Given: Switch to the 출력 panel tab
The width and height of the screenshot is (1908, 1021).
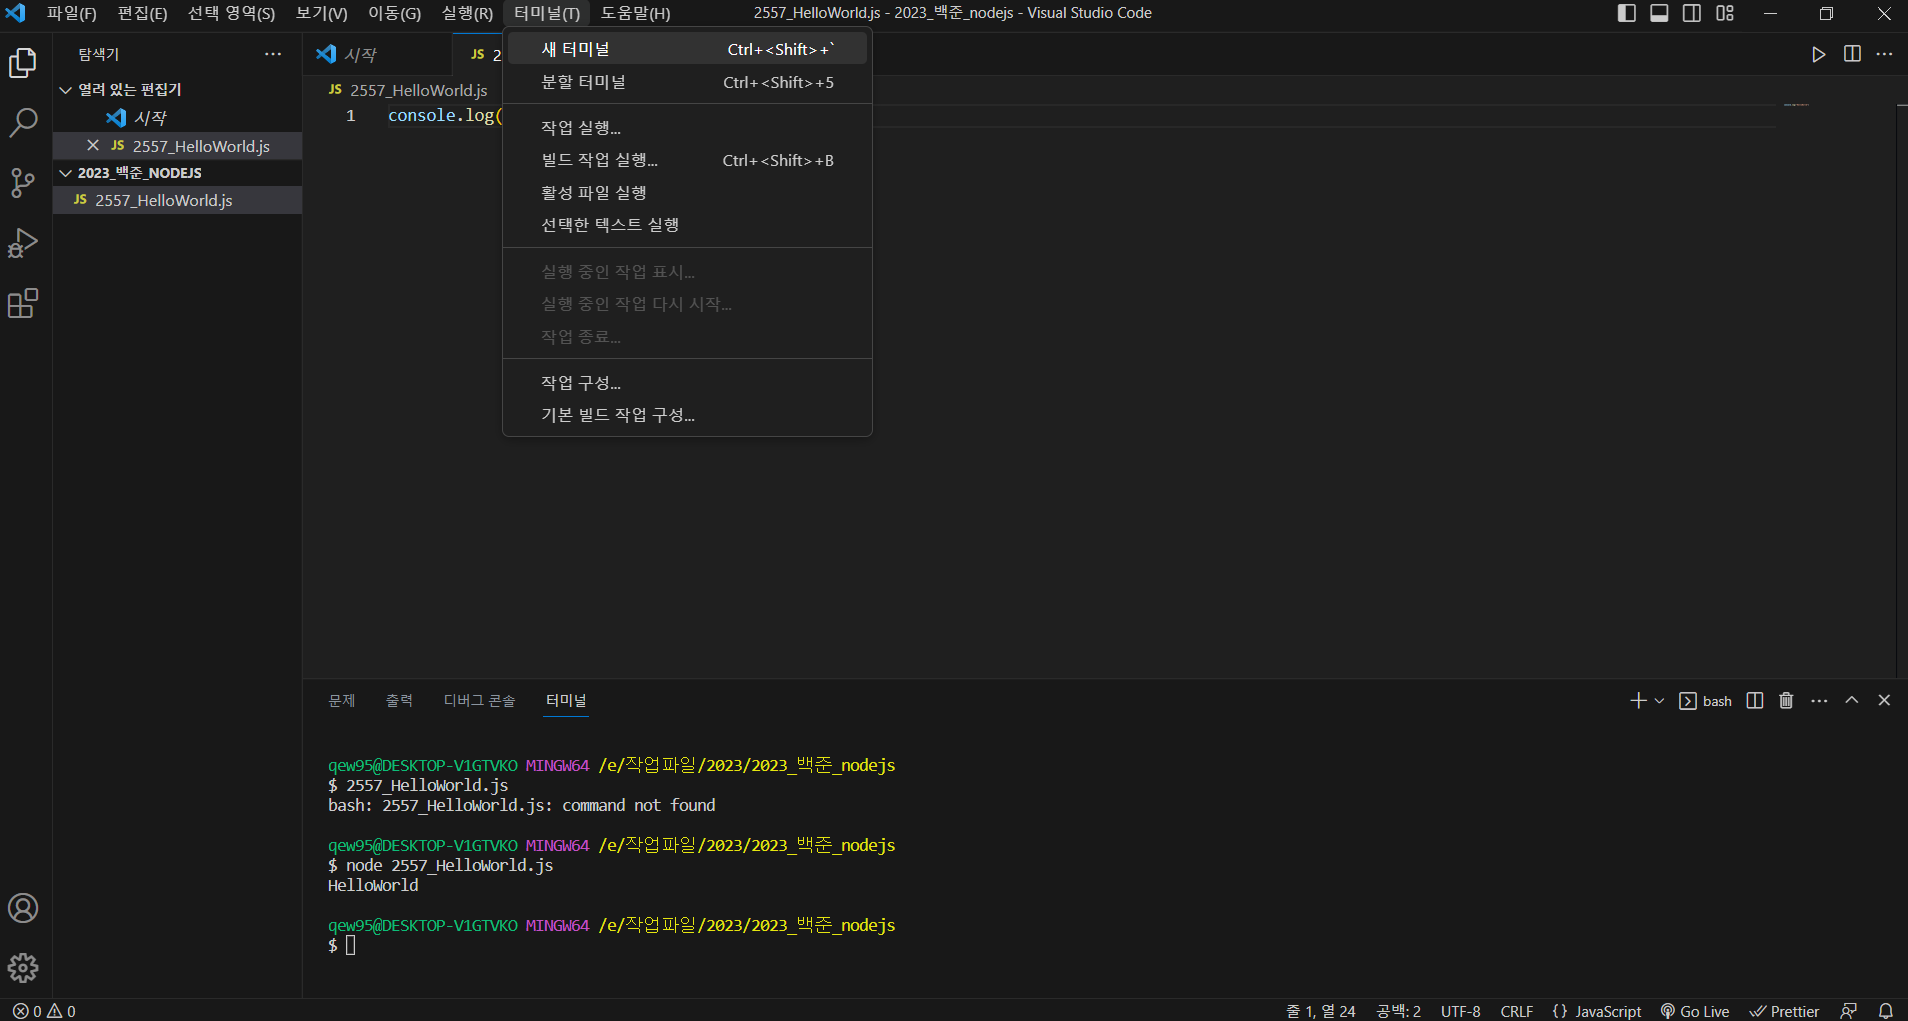Looking at the screenshot, I should 399,701.
